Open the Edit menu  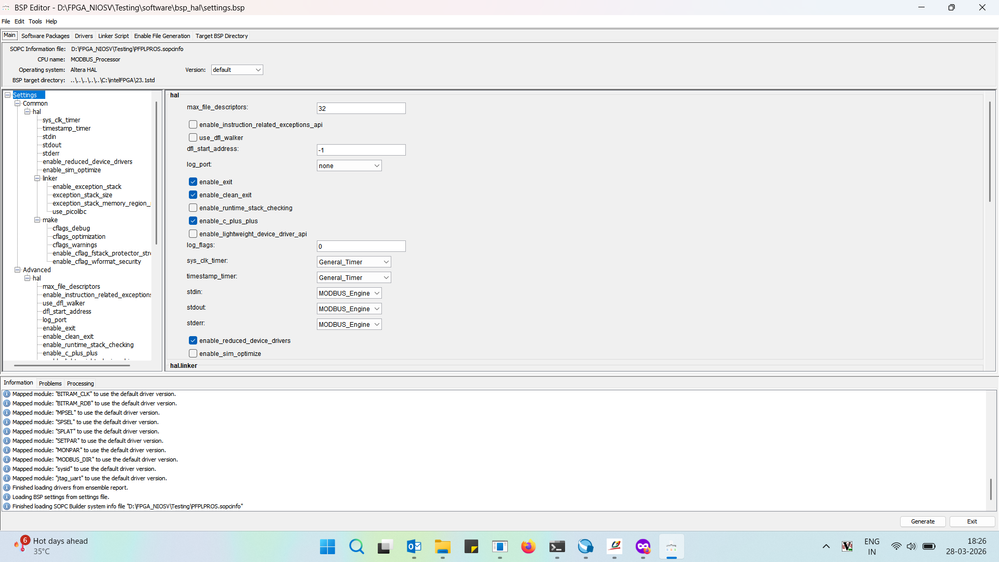(20, 21)
